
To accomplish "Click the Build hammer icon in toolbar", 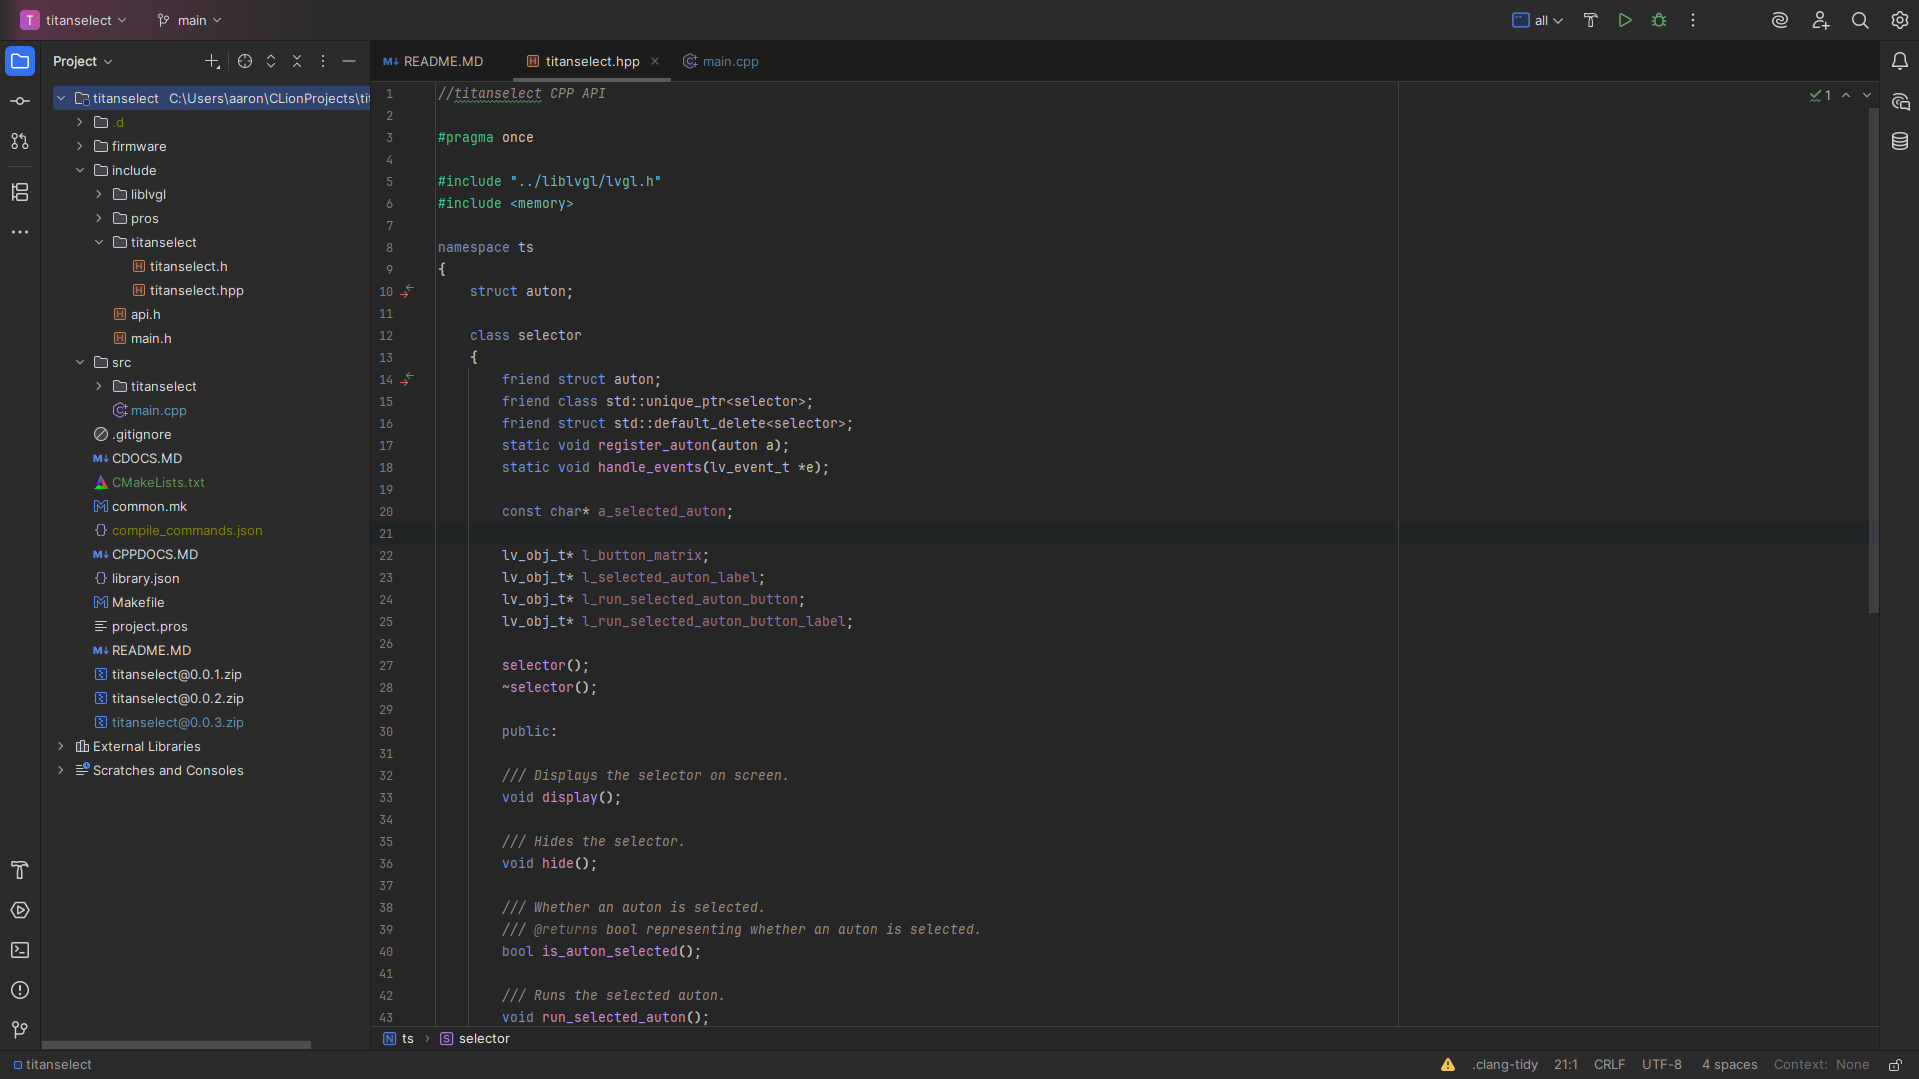I will coord(1590,20).
